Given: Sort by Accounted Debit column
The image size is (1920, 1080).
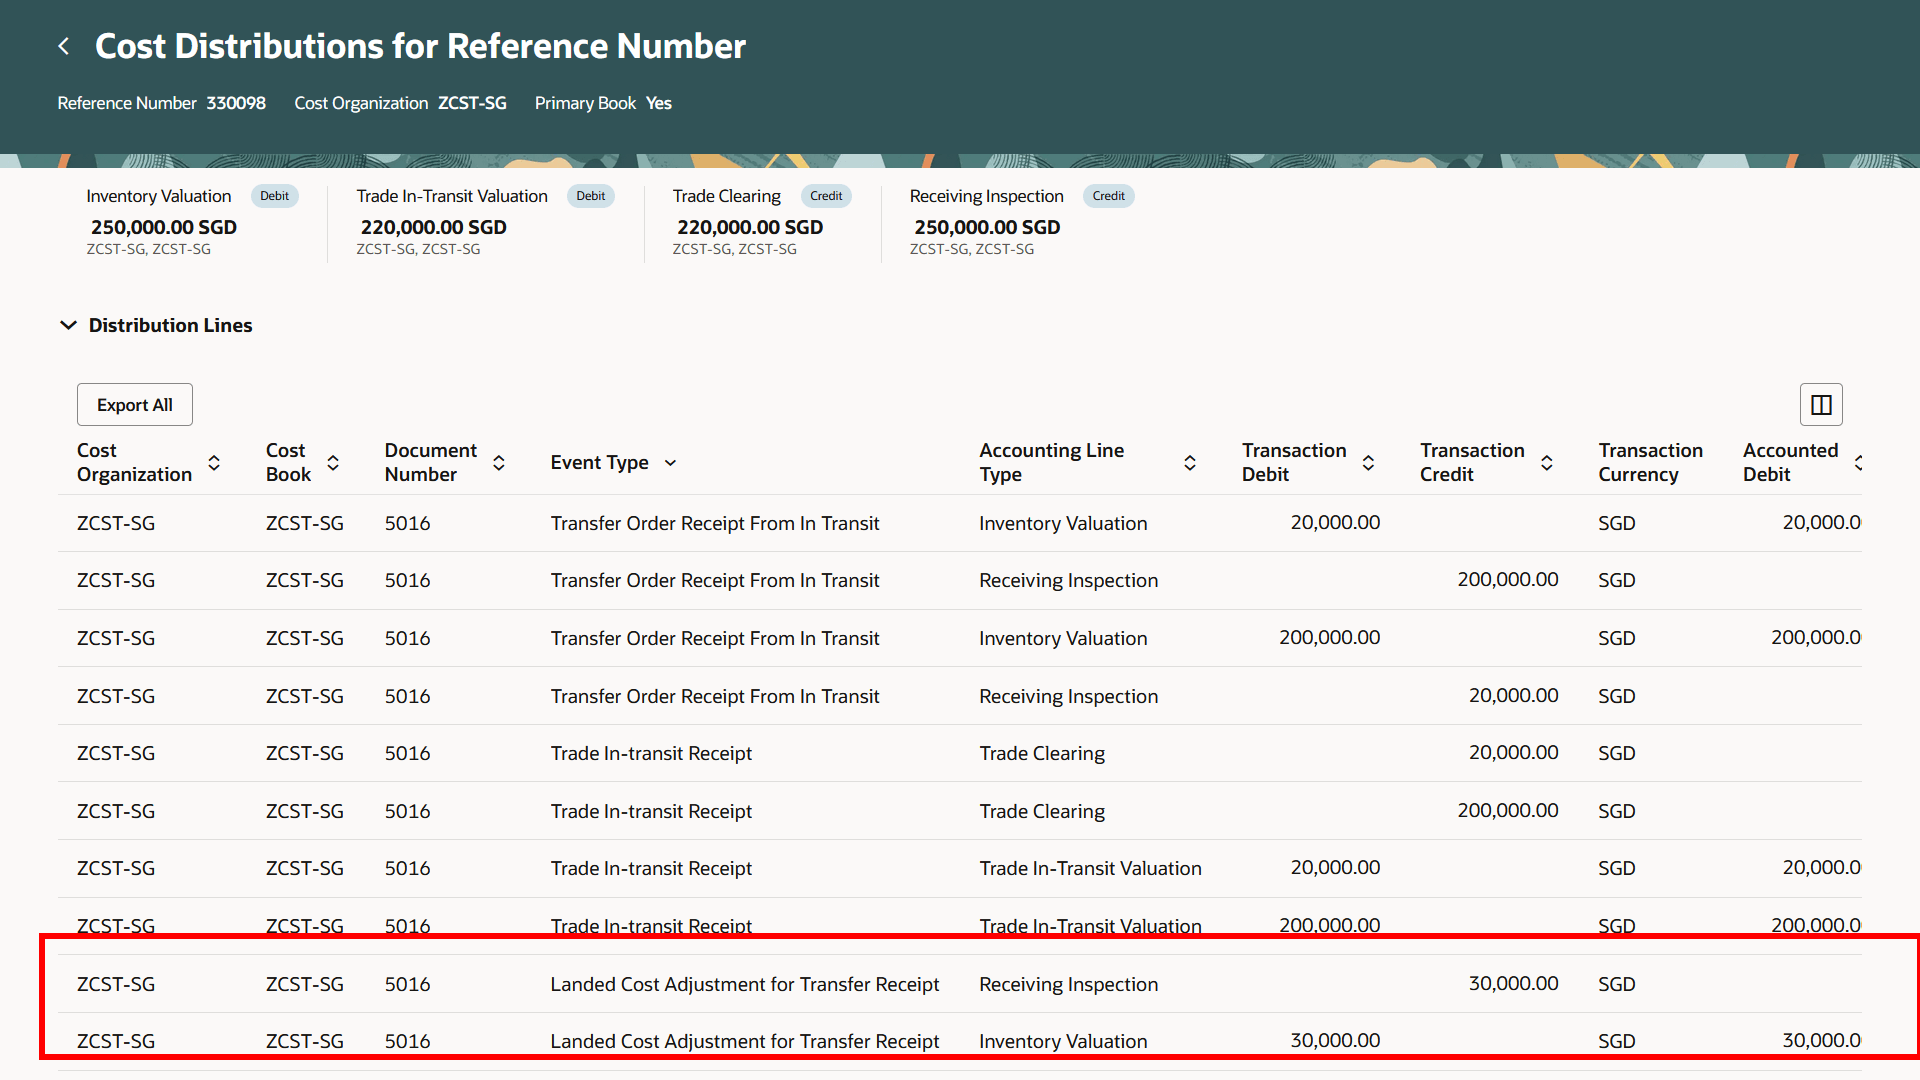Looking at the screenshot, I should (x=1857, y=463).
